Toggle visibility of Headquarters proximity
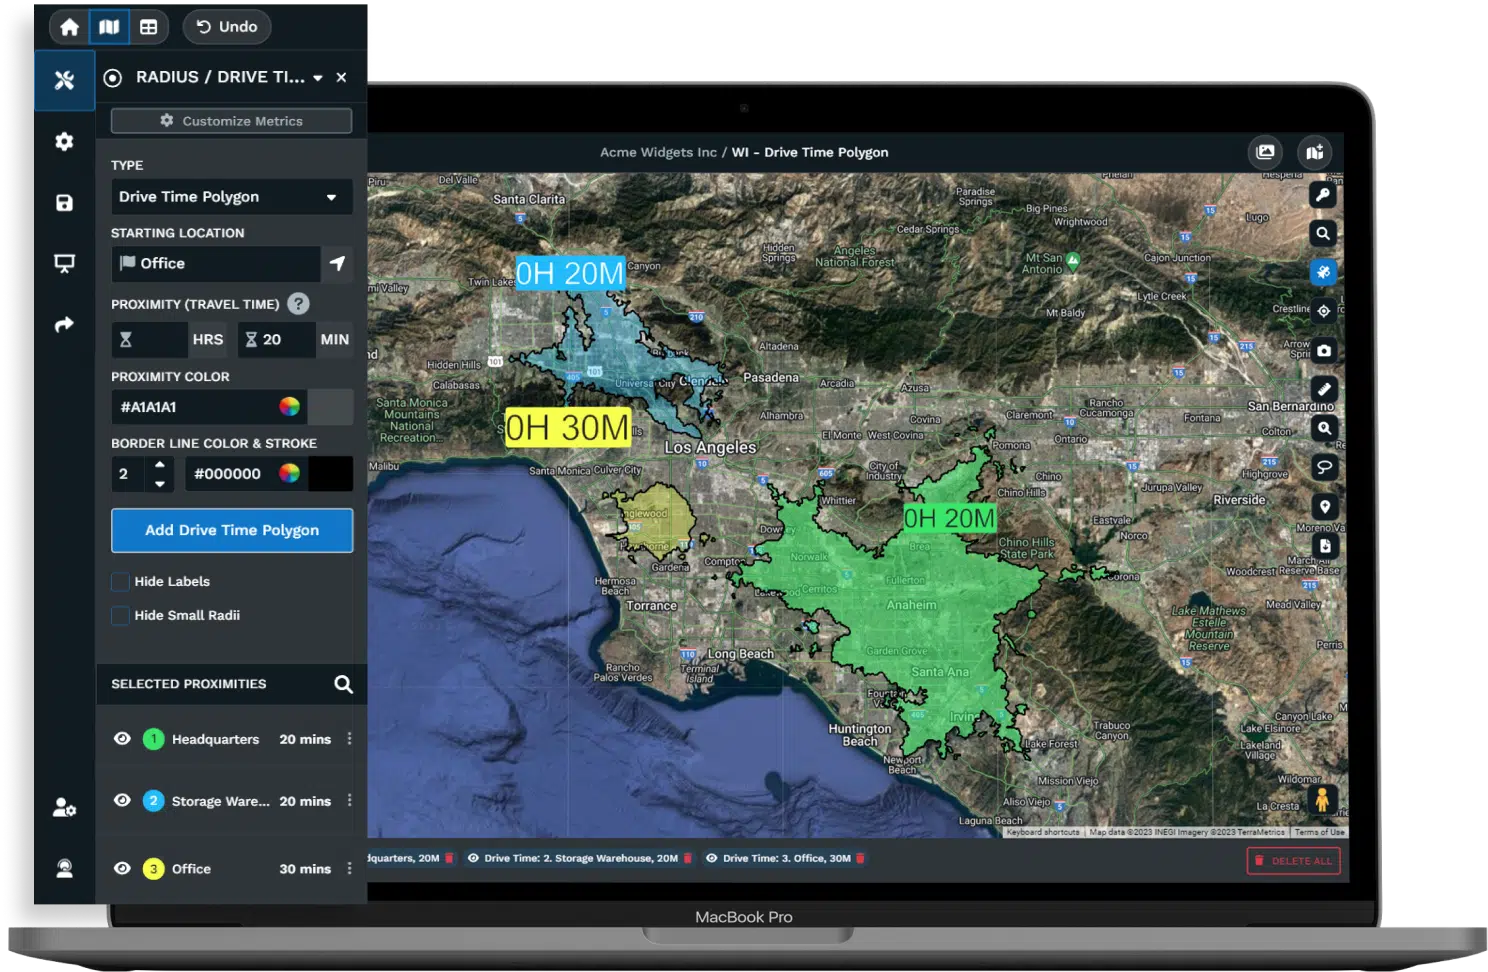 click(122, 739)
